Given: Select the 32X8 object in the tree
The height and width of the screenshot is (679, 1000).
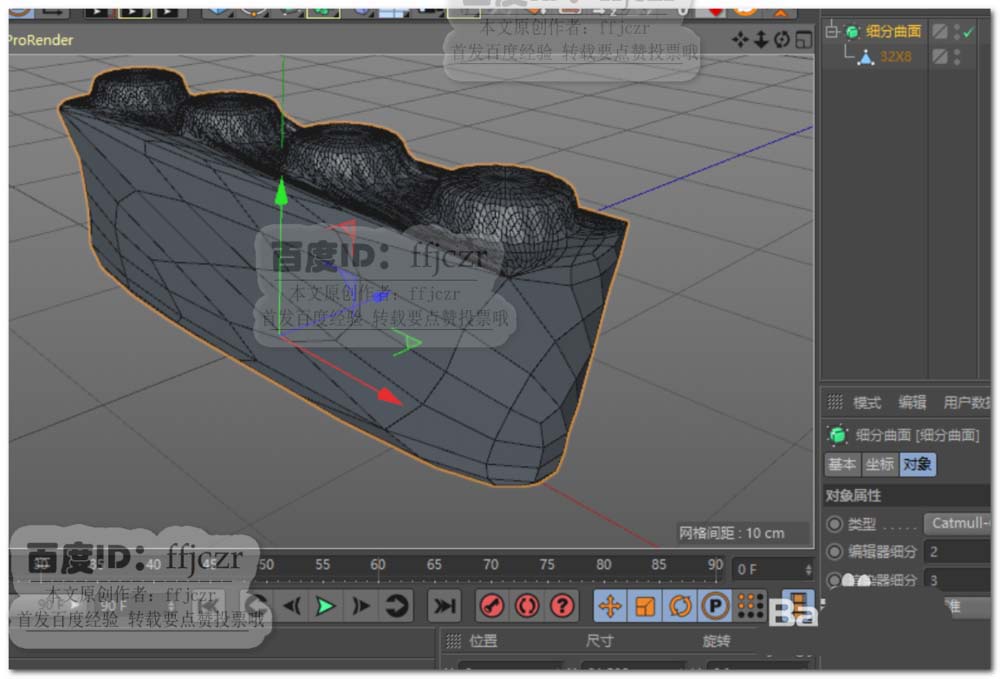Looking at the screenshot, I should click(x=895, y=56).
